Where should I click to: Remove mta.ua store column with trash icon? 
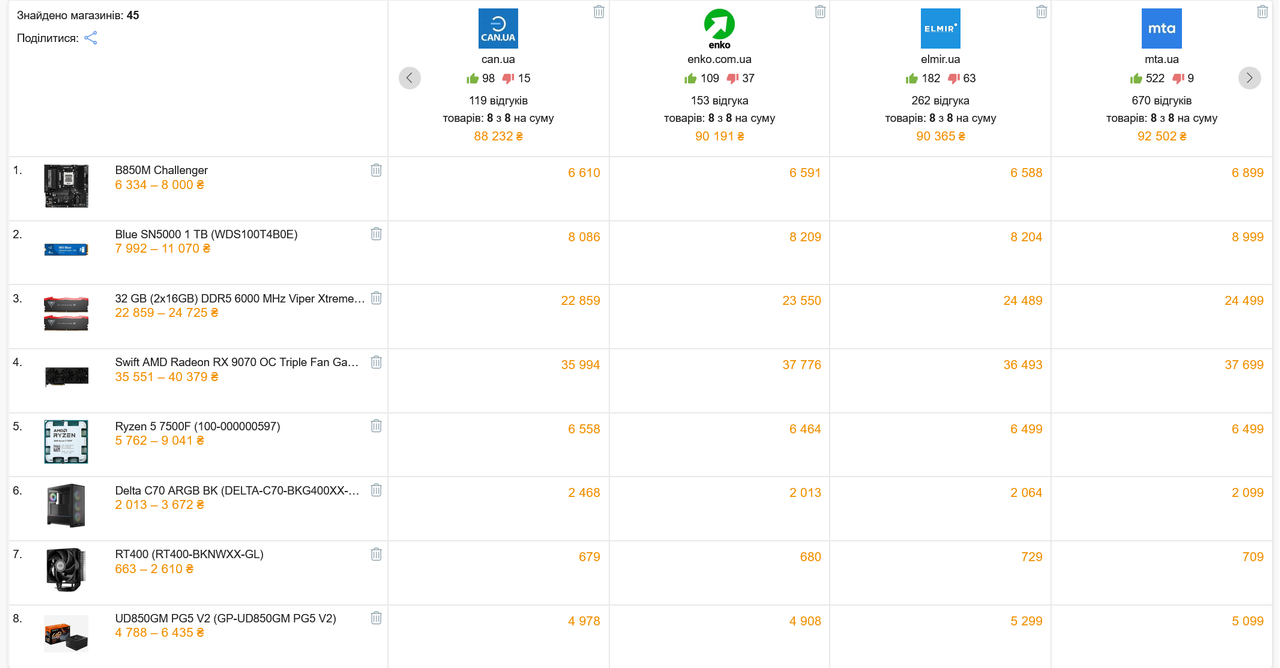click(x=1262, y=12)
